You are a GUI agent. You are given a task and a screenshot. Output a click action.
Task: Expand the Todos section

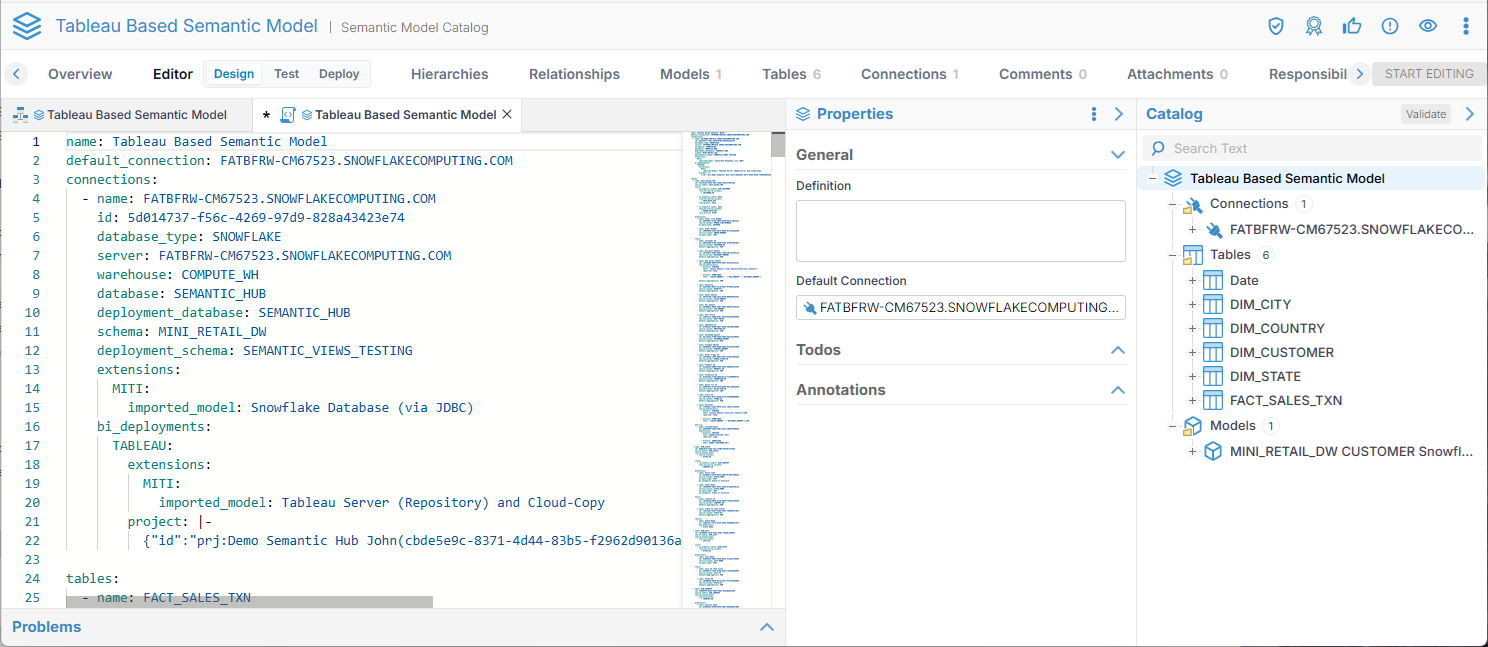tap(1118, 350)
